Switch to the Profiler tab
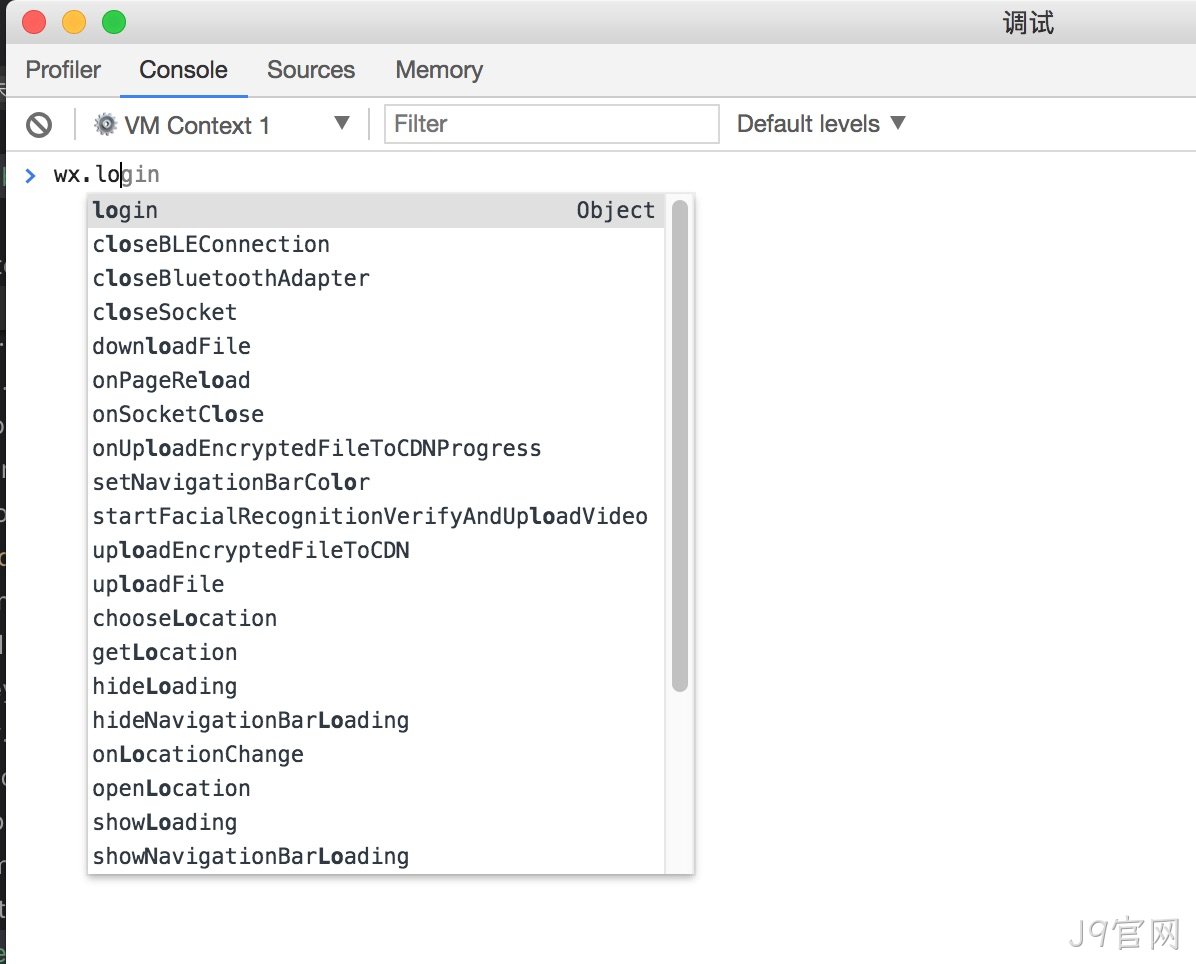1196x964 pixels. pyautogui.click(x=63, y=69)
